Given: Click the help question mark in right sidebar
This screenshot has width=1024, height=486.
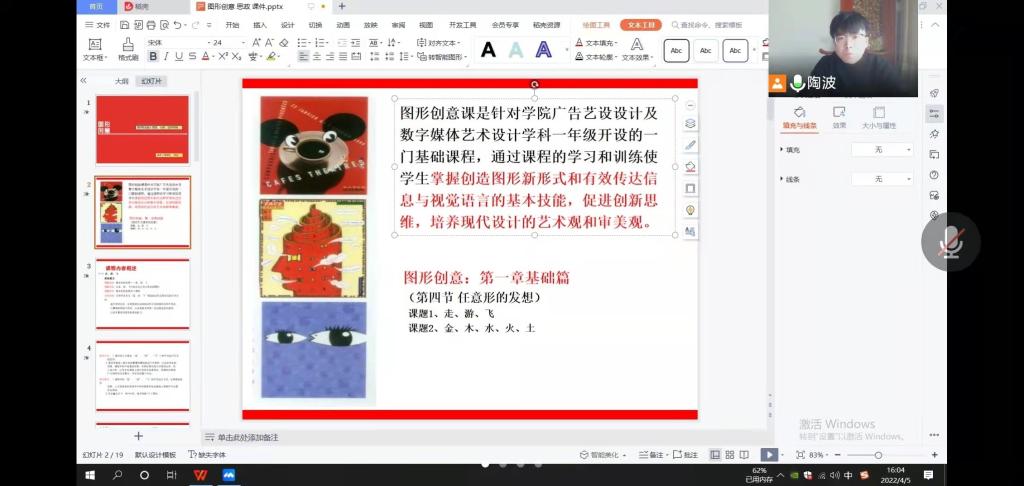Looking at the screenshot, I should pyautogui.click(x=934, y=175).
